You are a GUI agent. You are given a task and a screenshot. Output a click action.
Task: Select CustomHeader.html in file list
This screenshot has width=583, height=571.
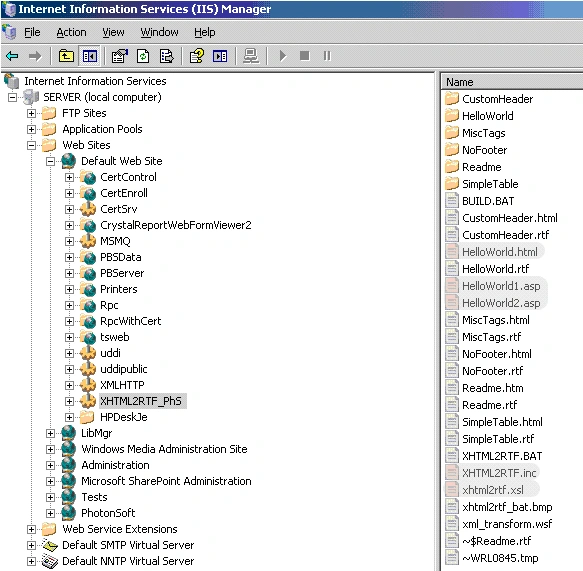(x=510, y=218)
